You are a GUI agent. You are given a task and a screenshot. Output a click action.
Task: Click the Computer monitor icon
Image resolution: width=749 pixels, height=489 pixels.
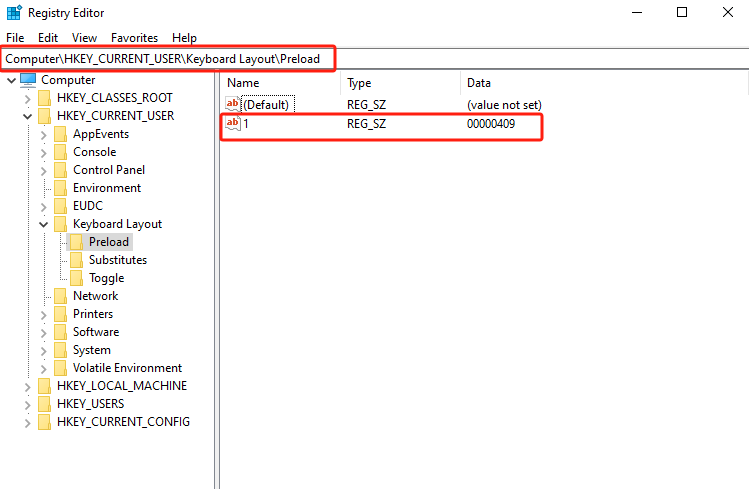point(28,80)
